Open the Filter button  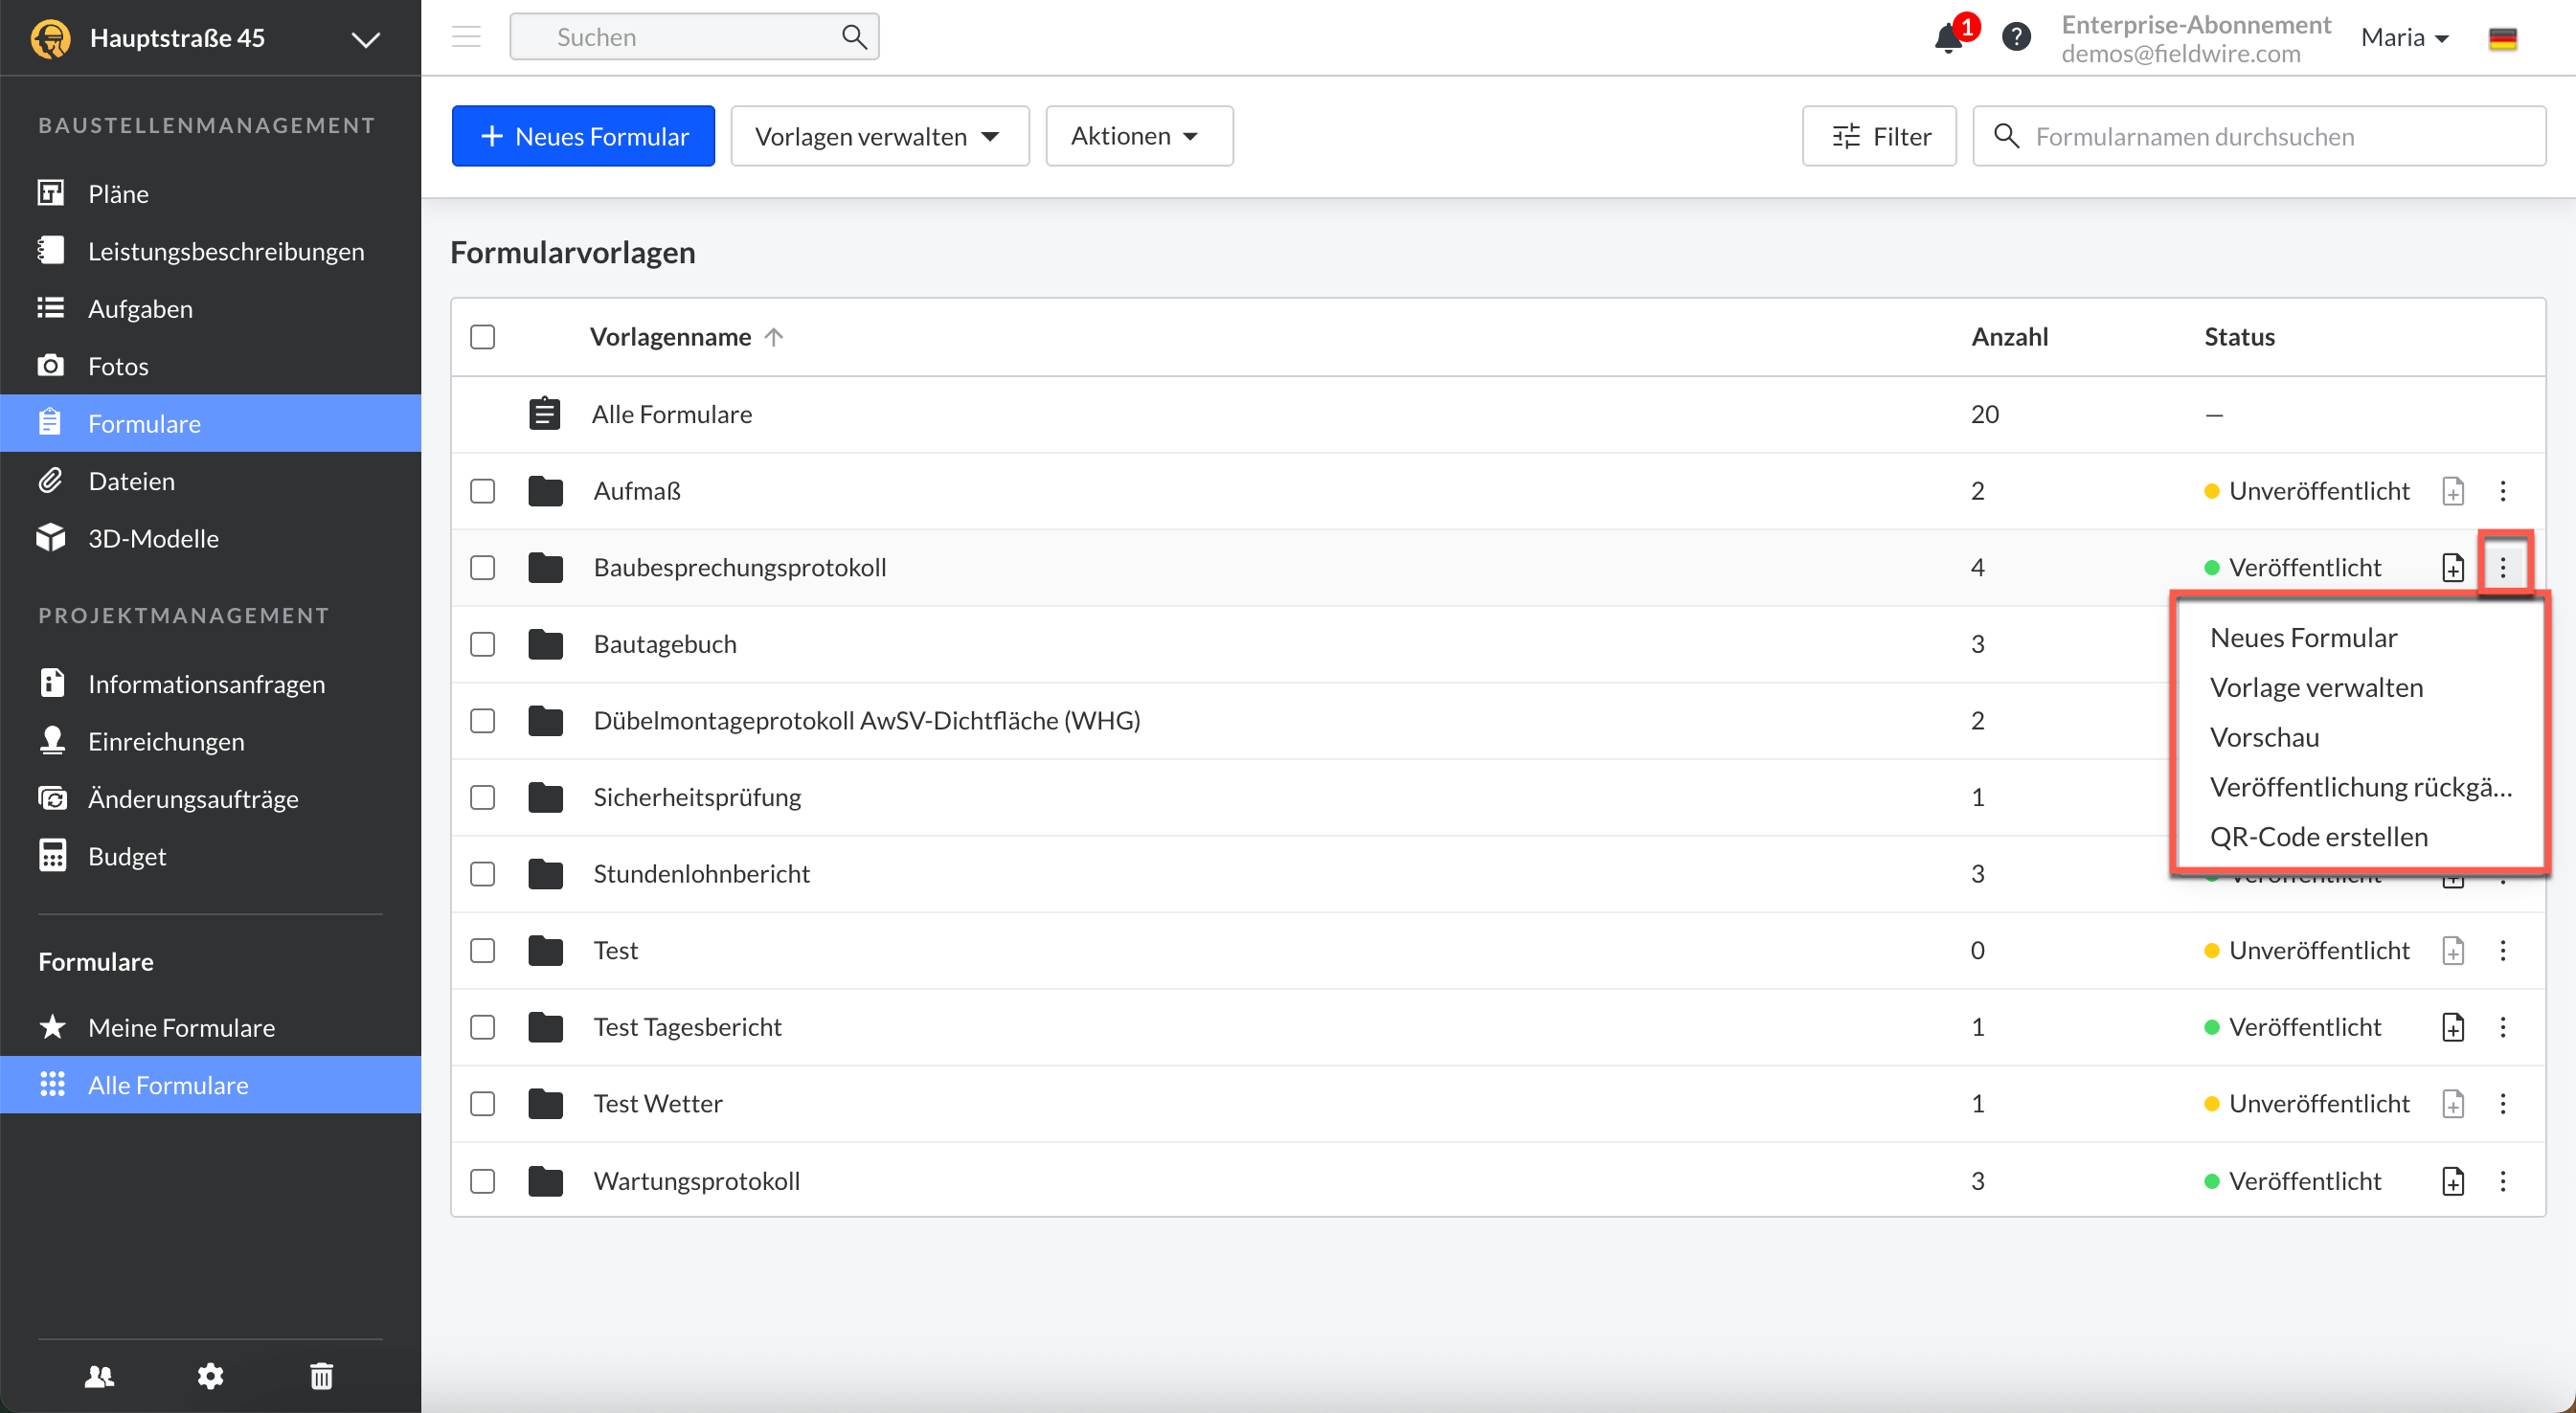click(1879, 136)
